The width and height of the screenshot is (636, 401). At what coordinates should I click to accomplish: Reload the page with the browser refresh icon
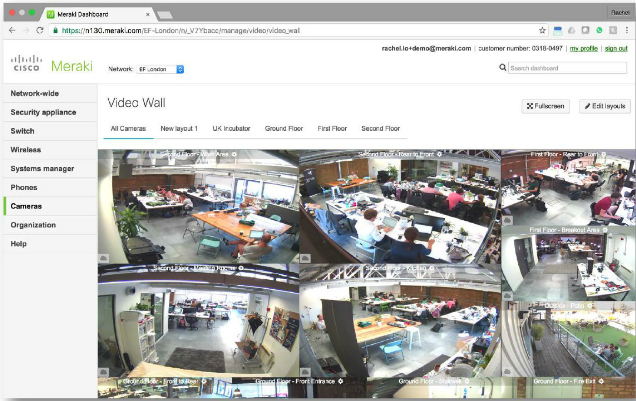click(40, 31)
